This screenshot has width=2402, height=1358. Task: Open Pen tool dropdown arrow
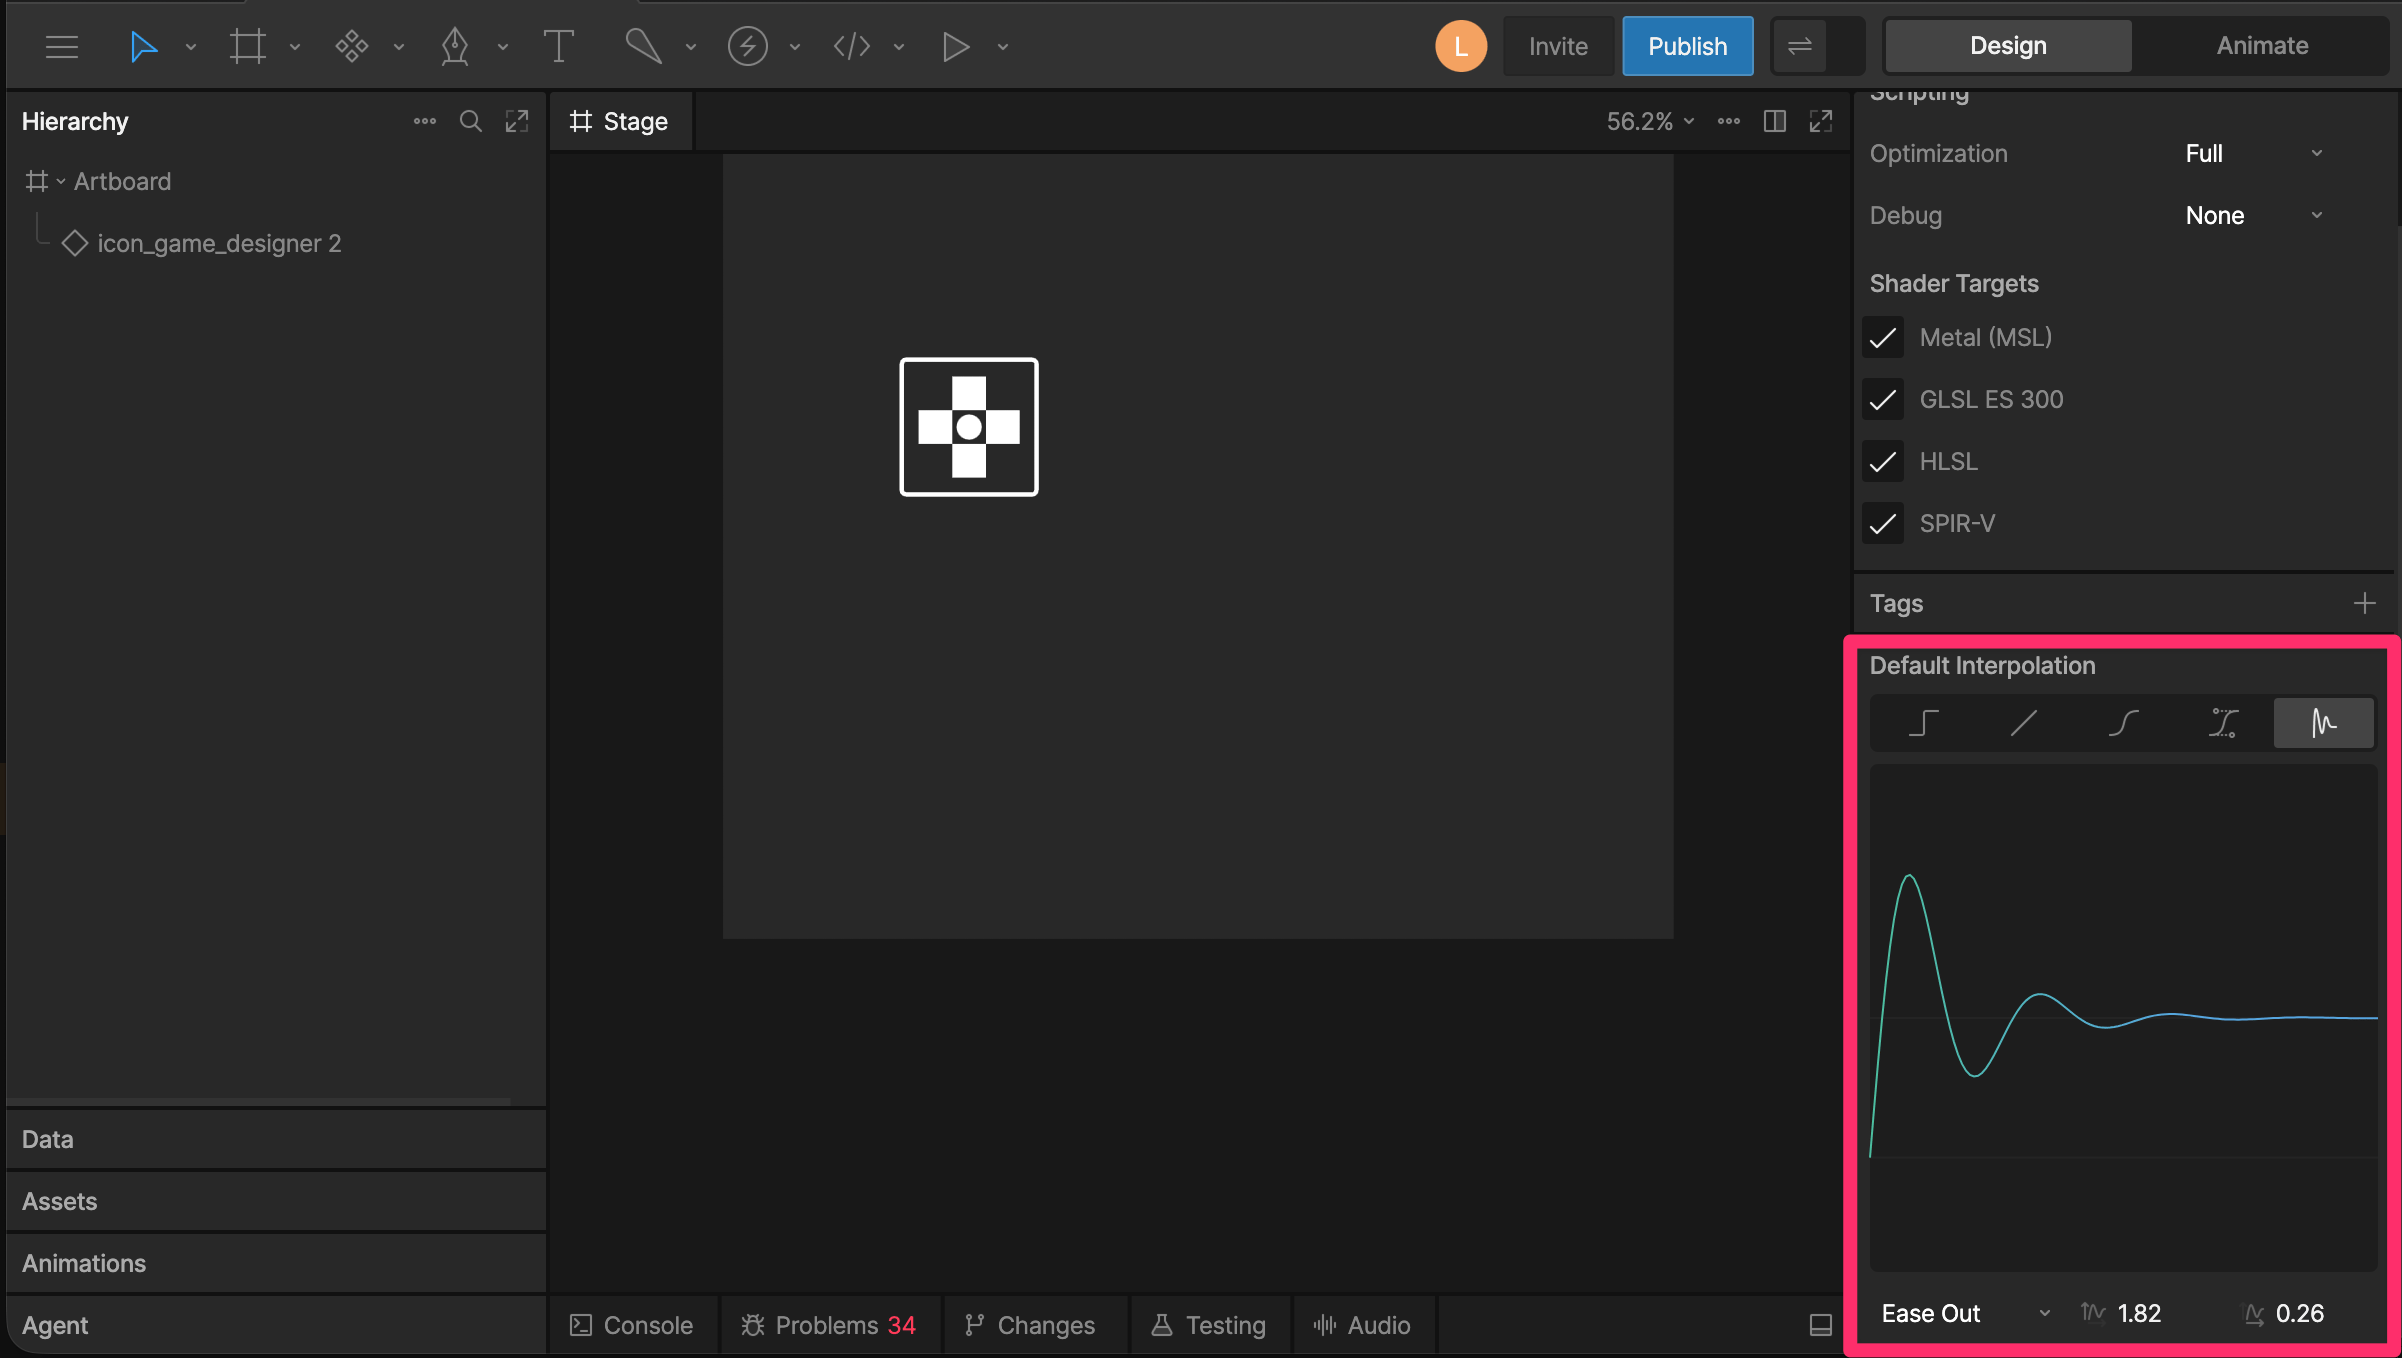click(x=503, y=47)
